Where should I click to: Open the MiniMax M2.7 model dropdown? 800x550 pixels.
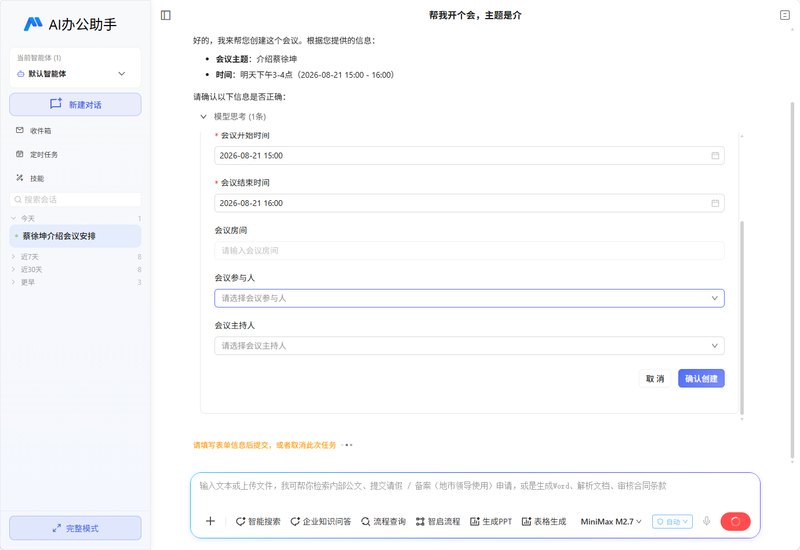[611, 521]
